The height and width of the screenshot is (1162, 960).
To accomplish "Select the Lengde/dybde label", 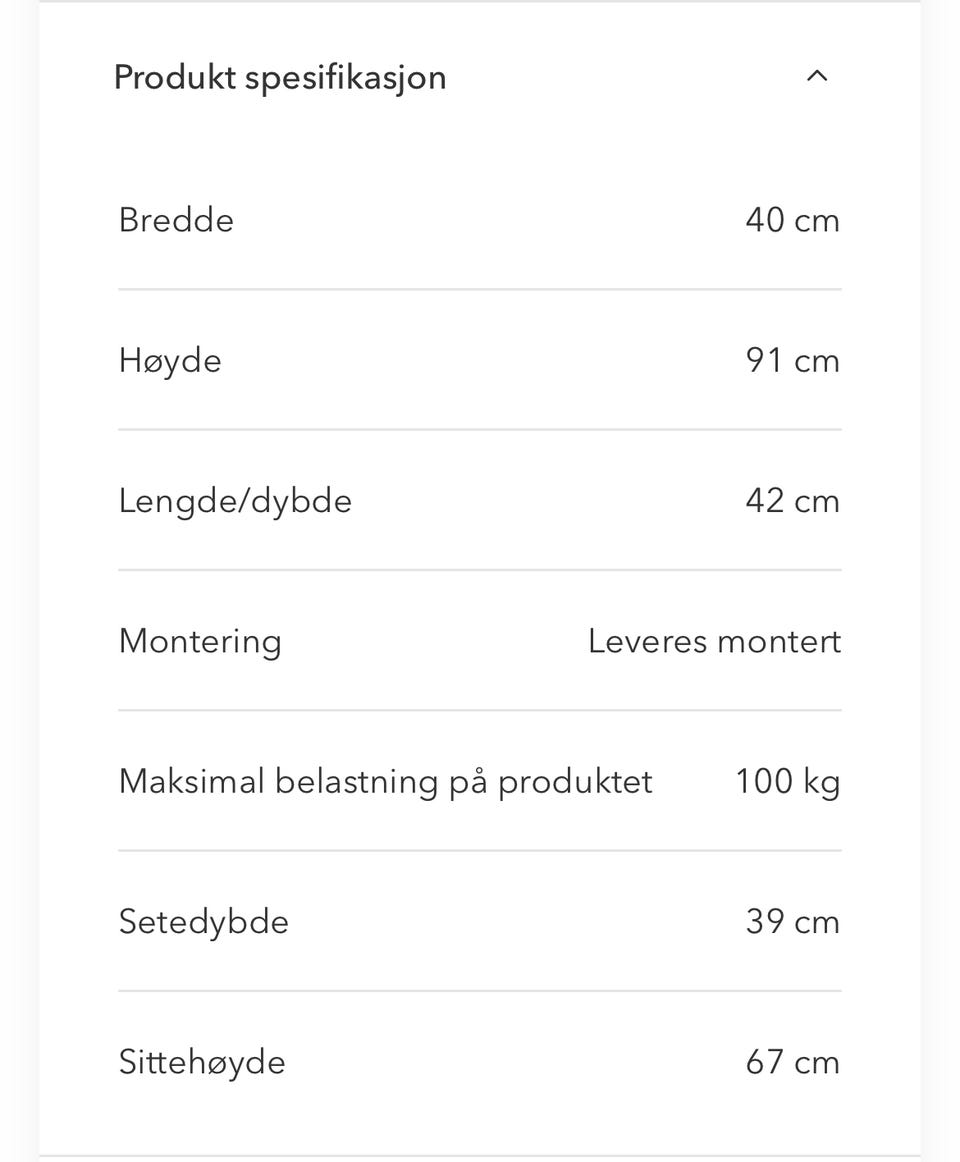I will (x=235, y=500).
